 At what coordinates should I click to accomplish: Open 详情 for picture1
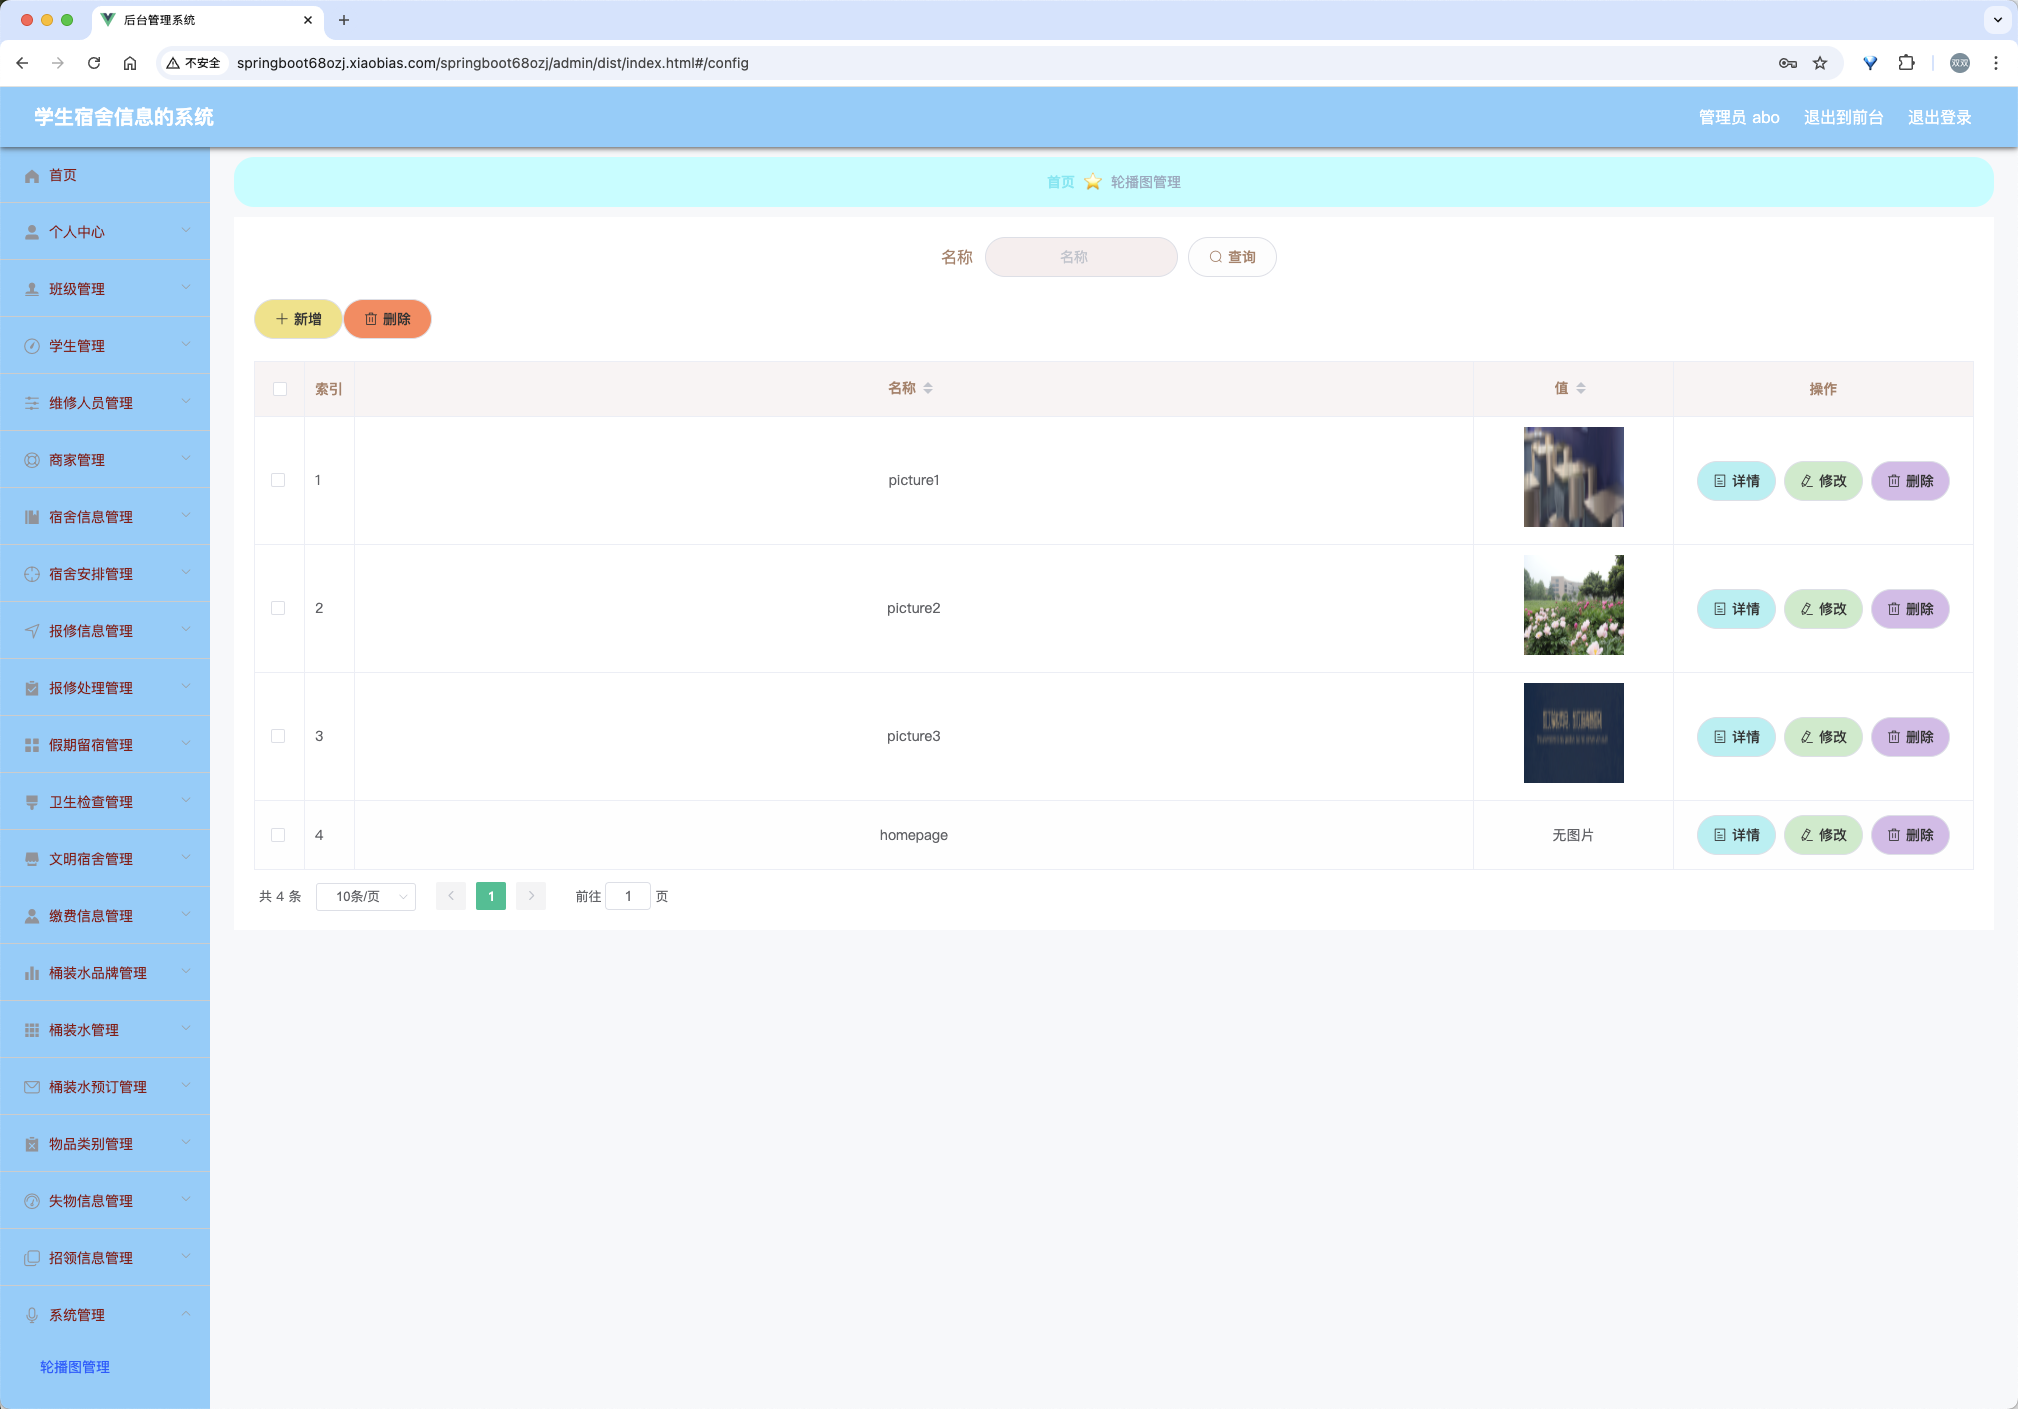coord(1736,481)
